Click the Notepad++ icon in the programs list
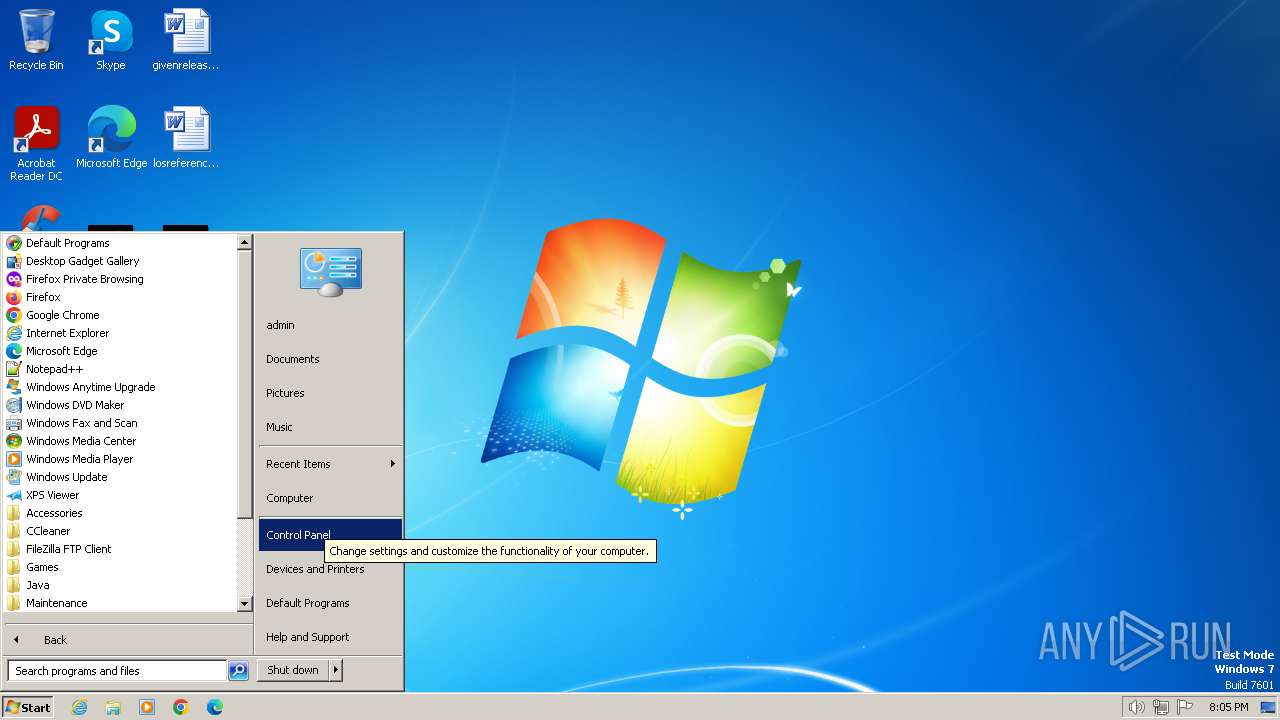The height and width of the screenshot is (720, 1280). click(14, 369)
